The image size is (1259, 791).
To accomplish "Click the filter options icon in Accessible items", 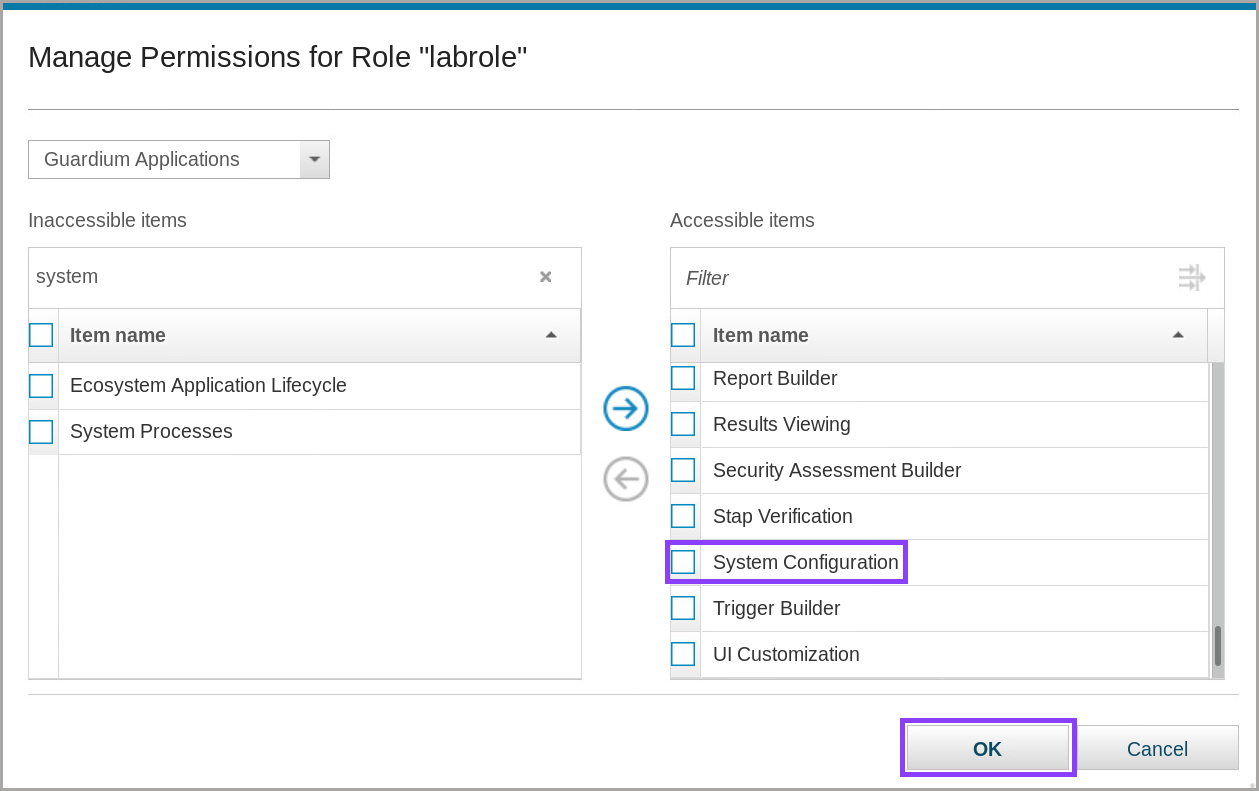I will pos(1191,278).
